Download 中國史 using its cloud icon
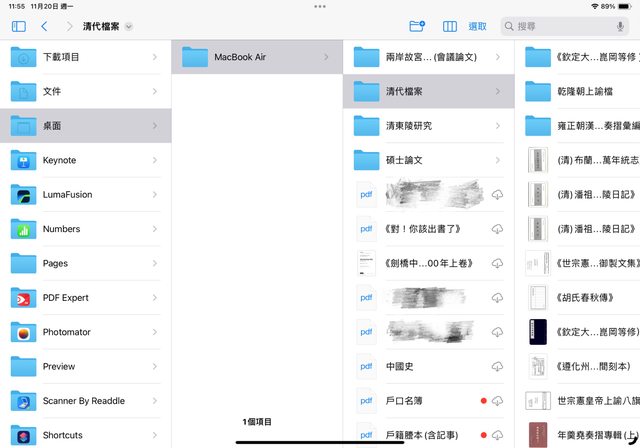Screen dimensions: 640x448 497,367
